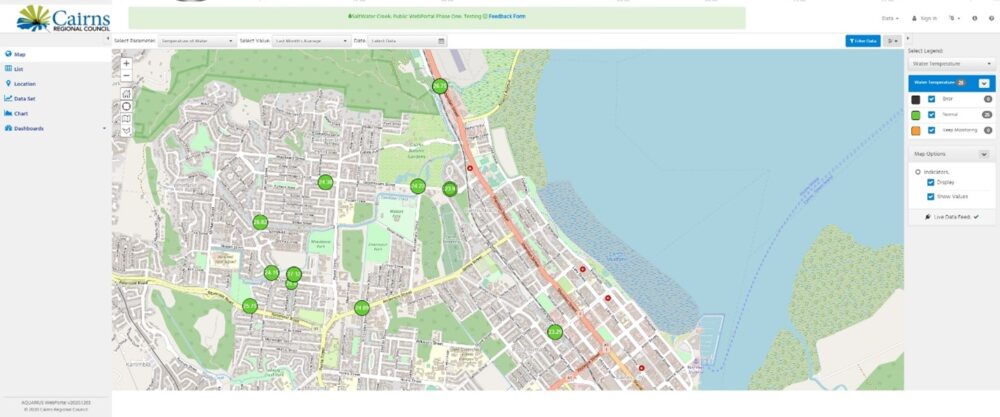
Task: Open the help question mark icon
Action: pos(990,18)
